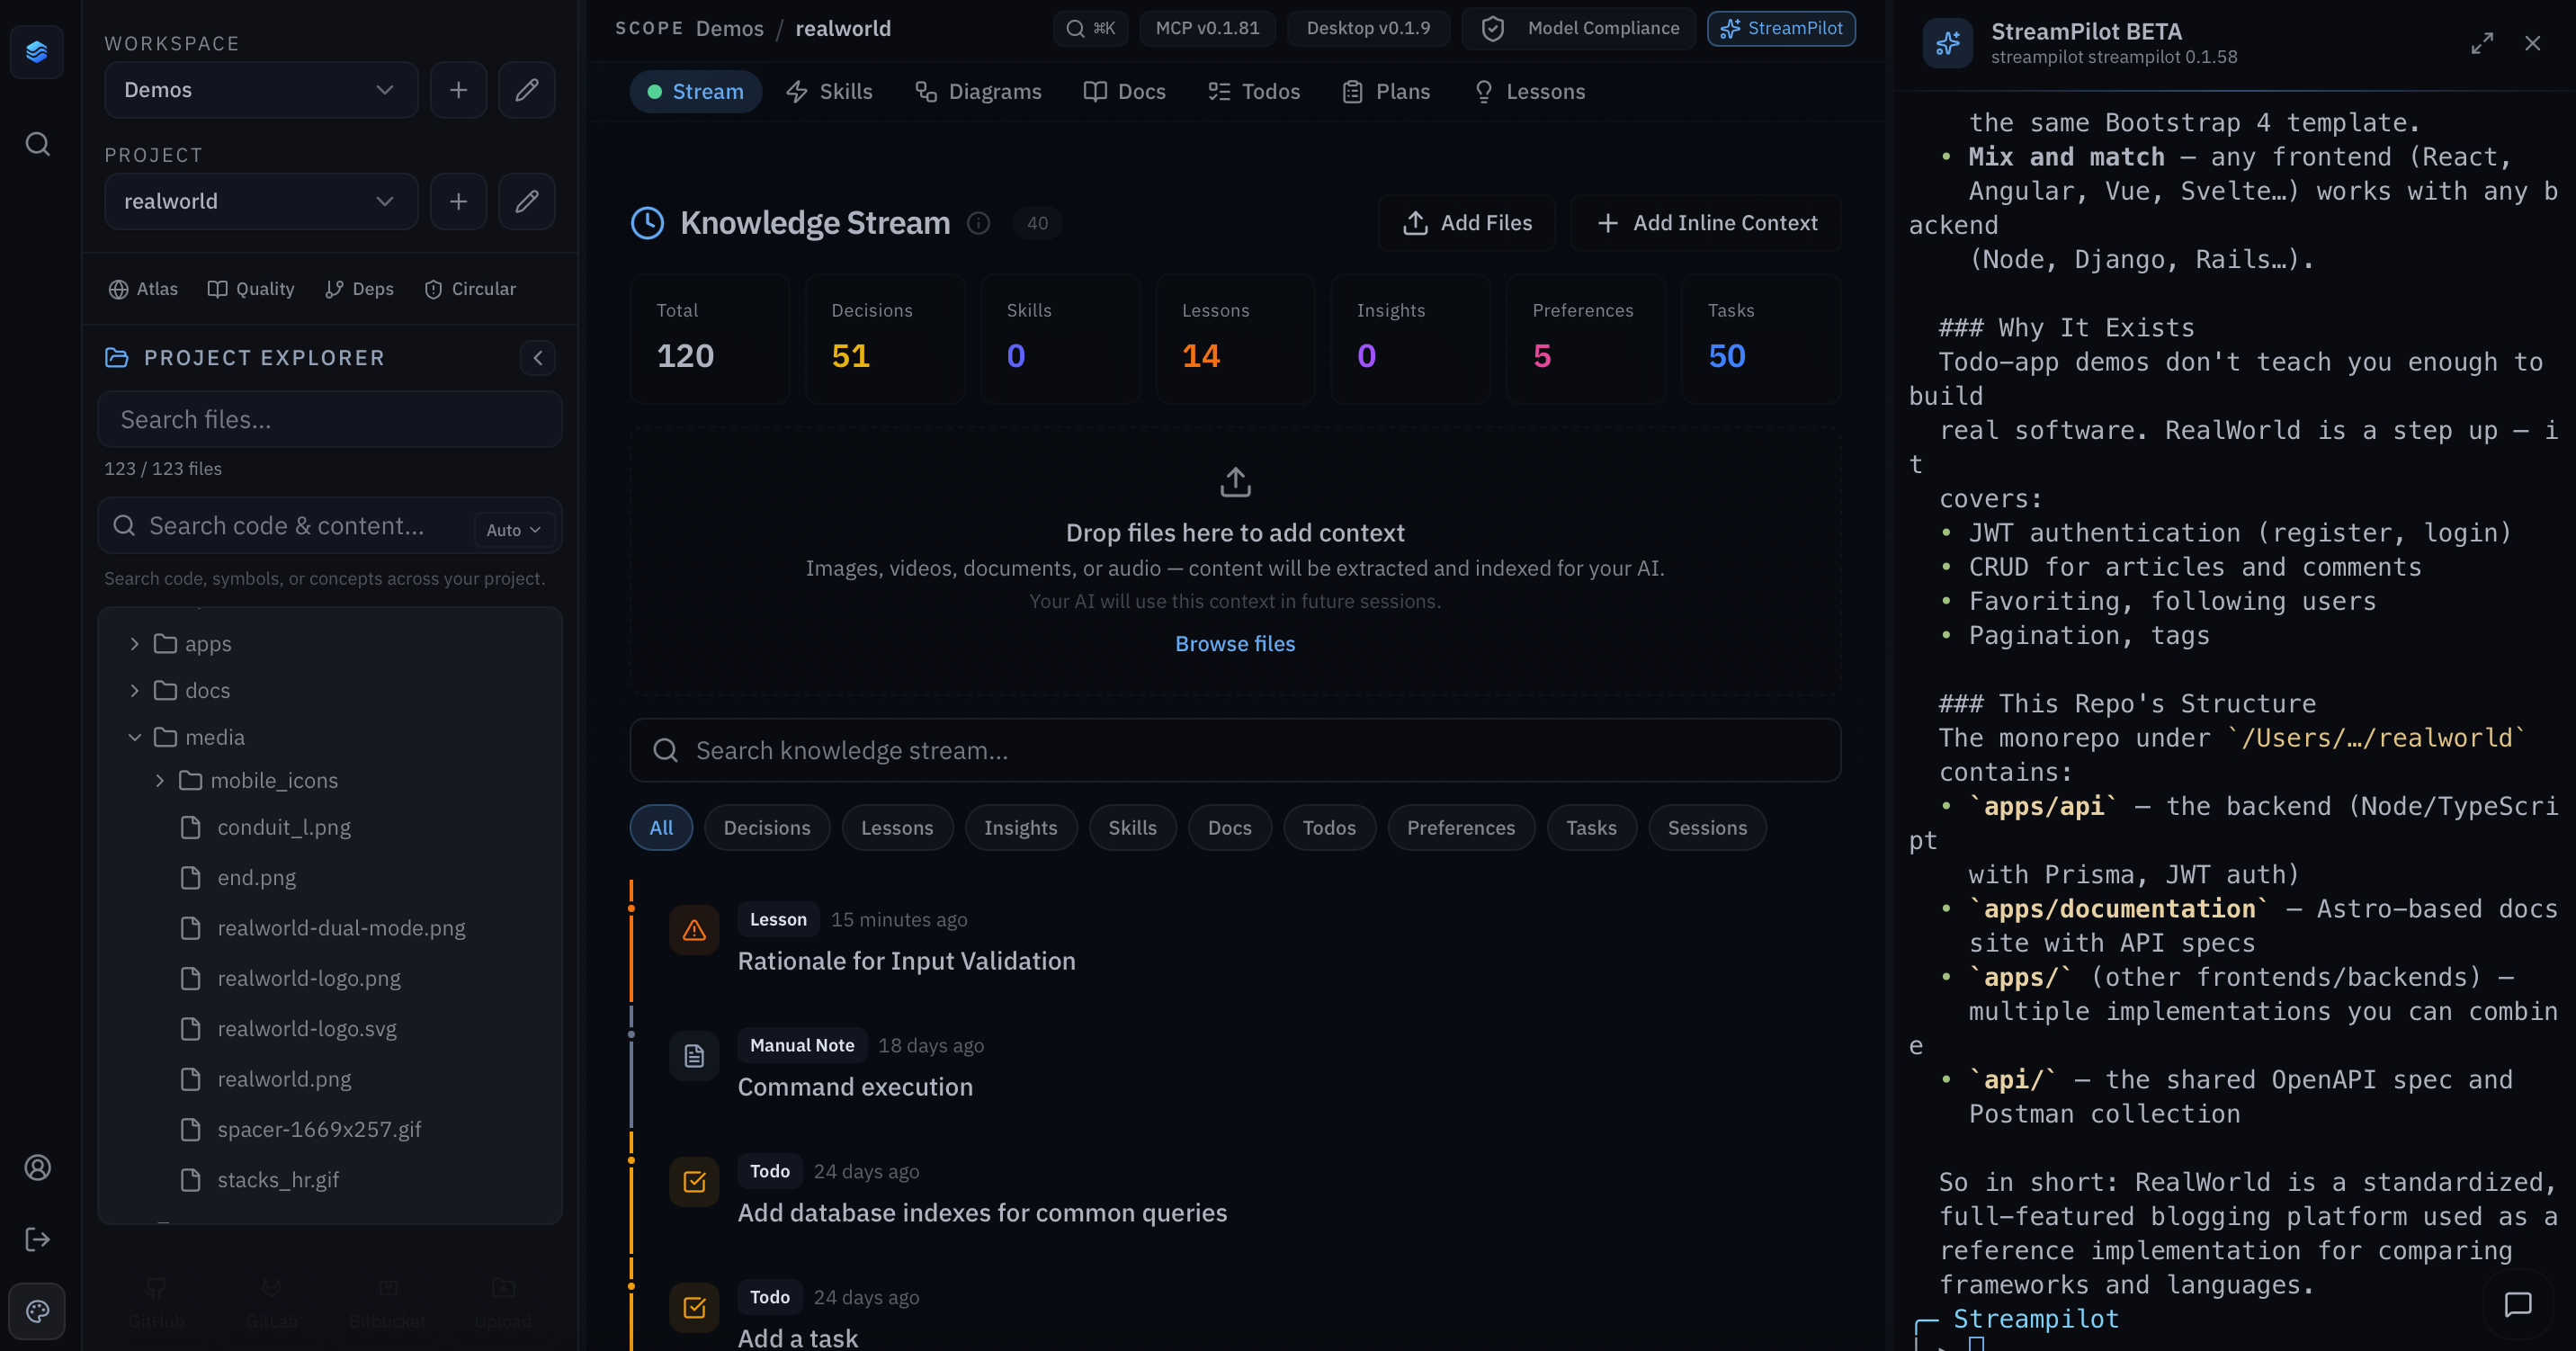Switch to the Diagrams tab
This screenshot has width=2576, height=1351.
tap(978, 91)
